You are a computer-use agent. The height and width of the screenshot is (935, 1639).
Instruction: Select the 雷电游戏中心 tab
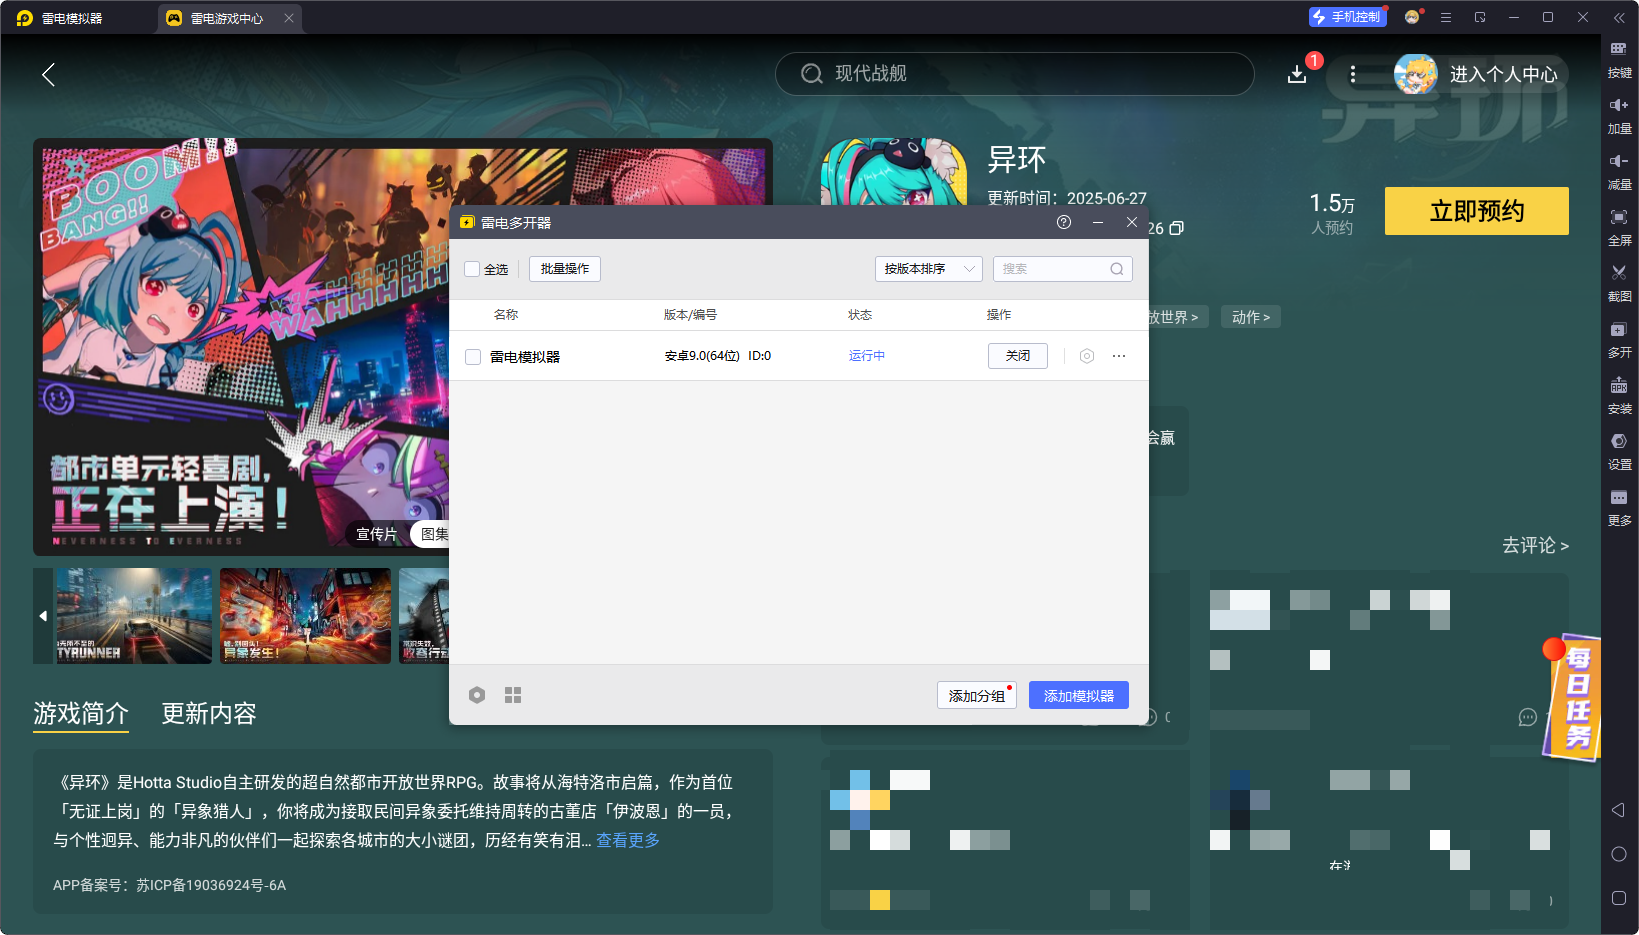[227, 18]
